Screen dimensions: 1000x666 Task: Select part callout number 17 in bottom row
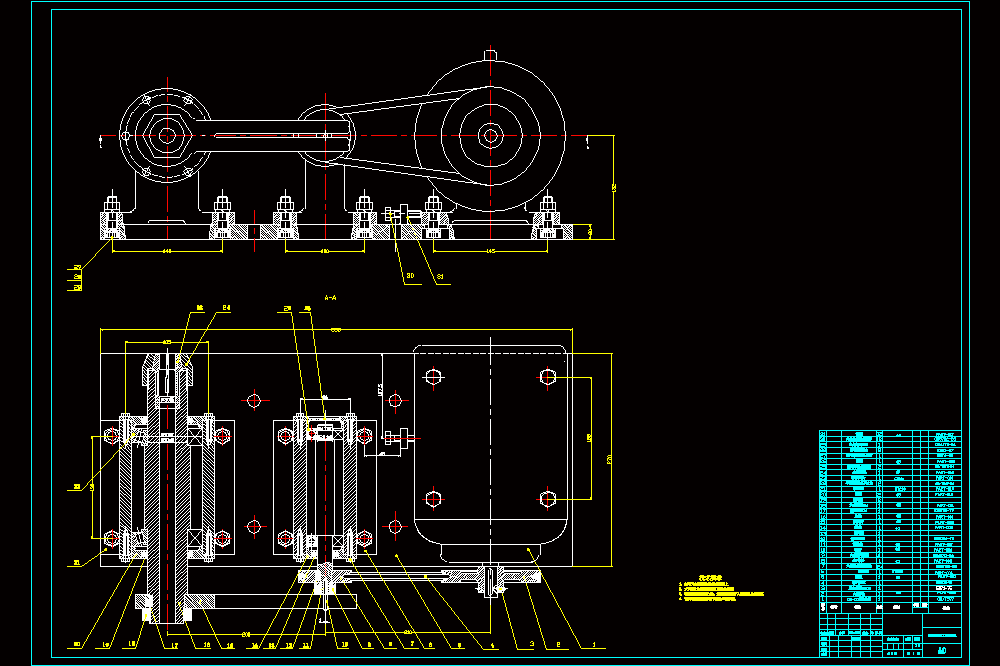(x=175, y=646)
